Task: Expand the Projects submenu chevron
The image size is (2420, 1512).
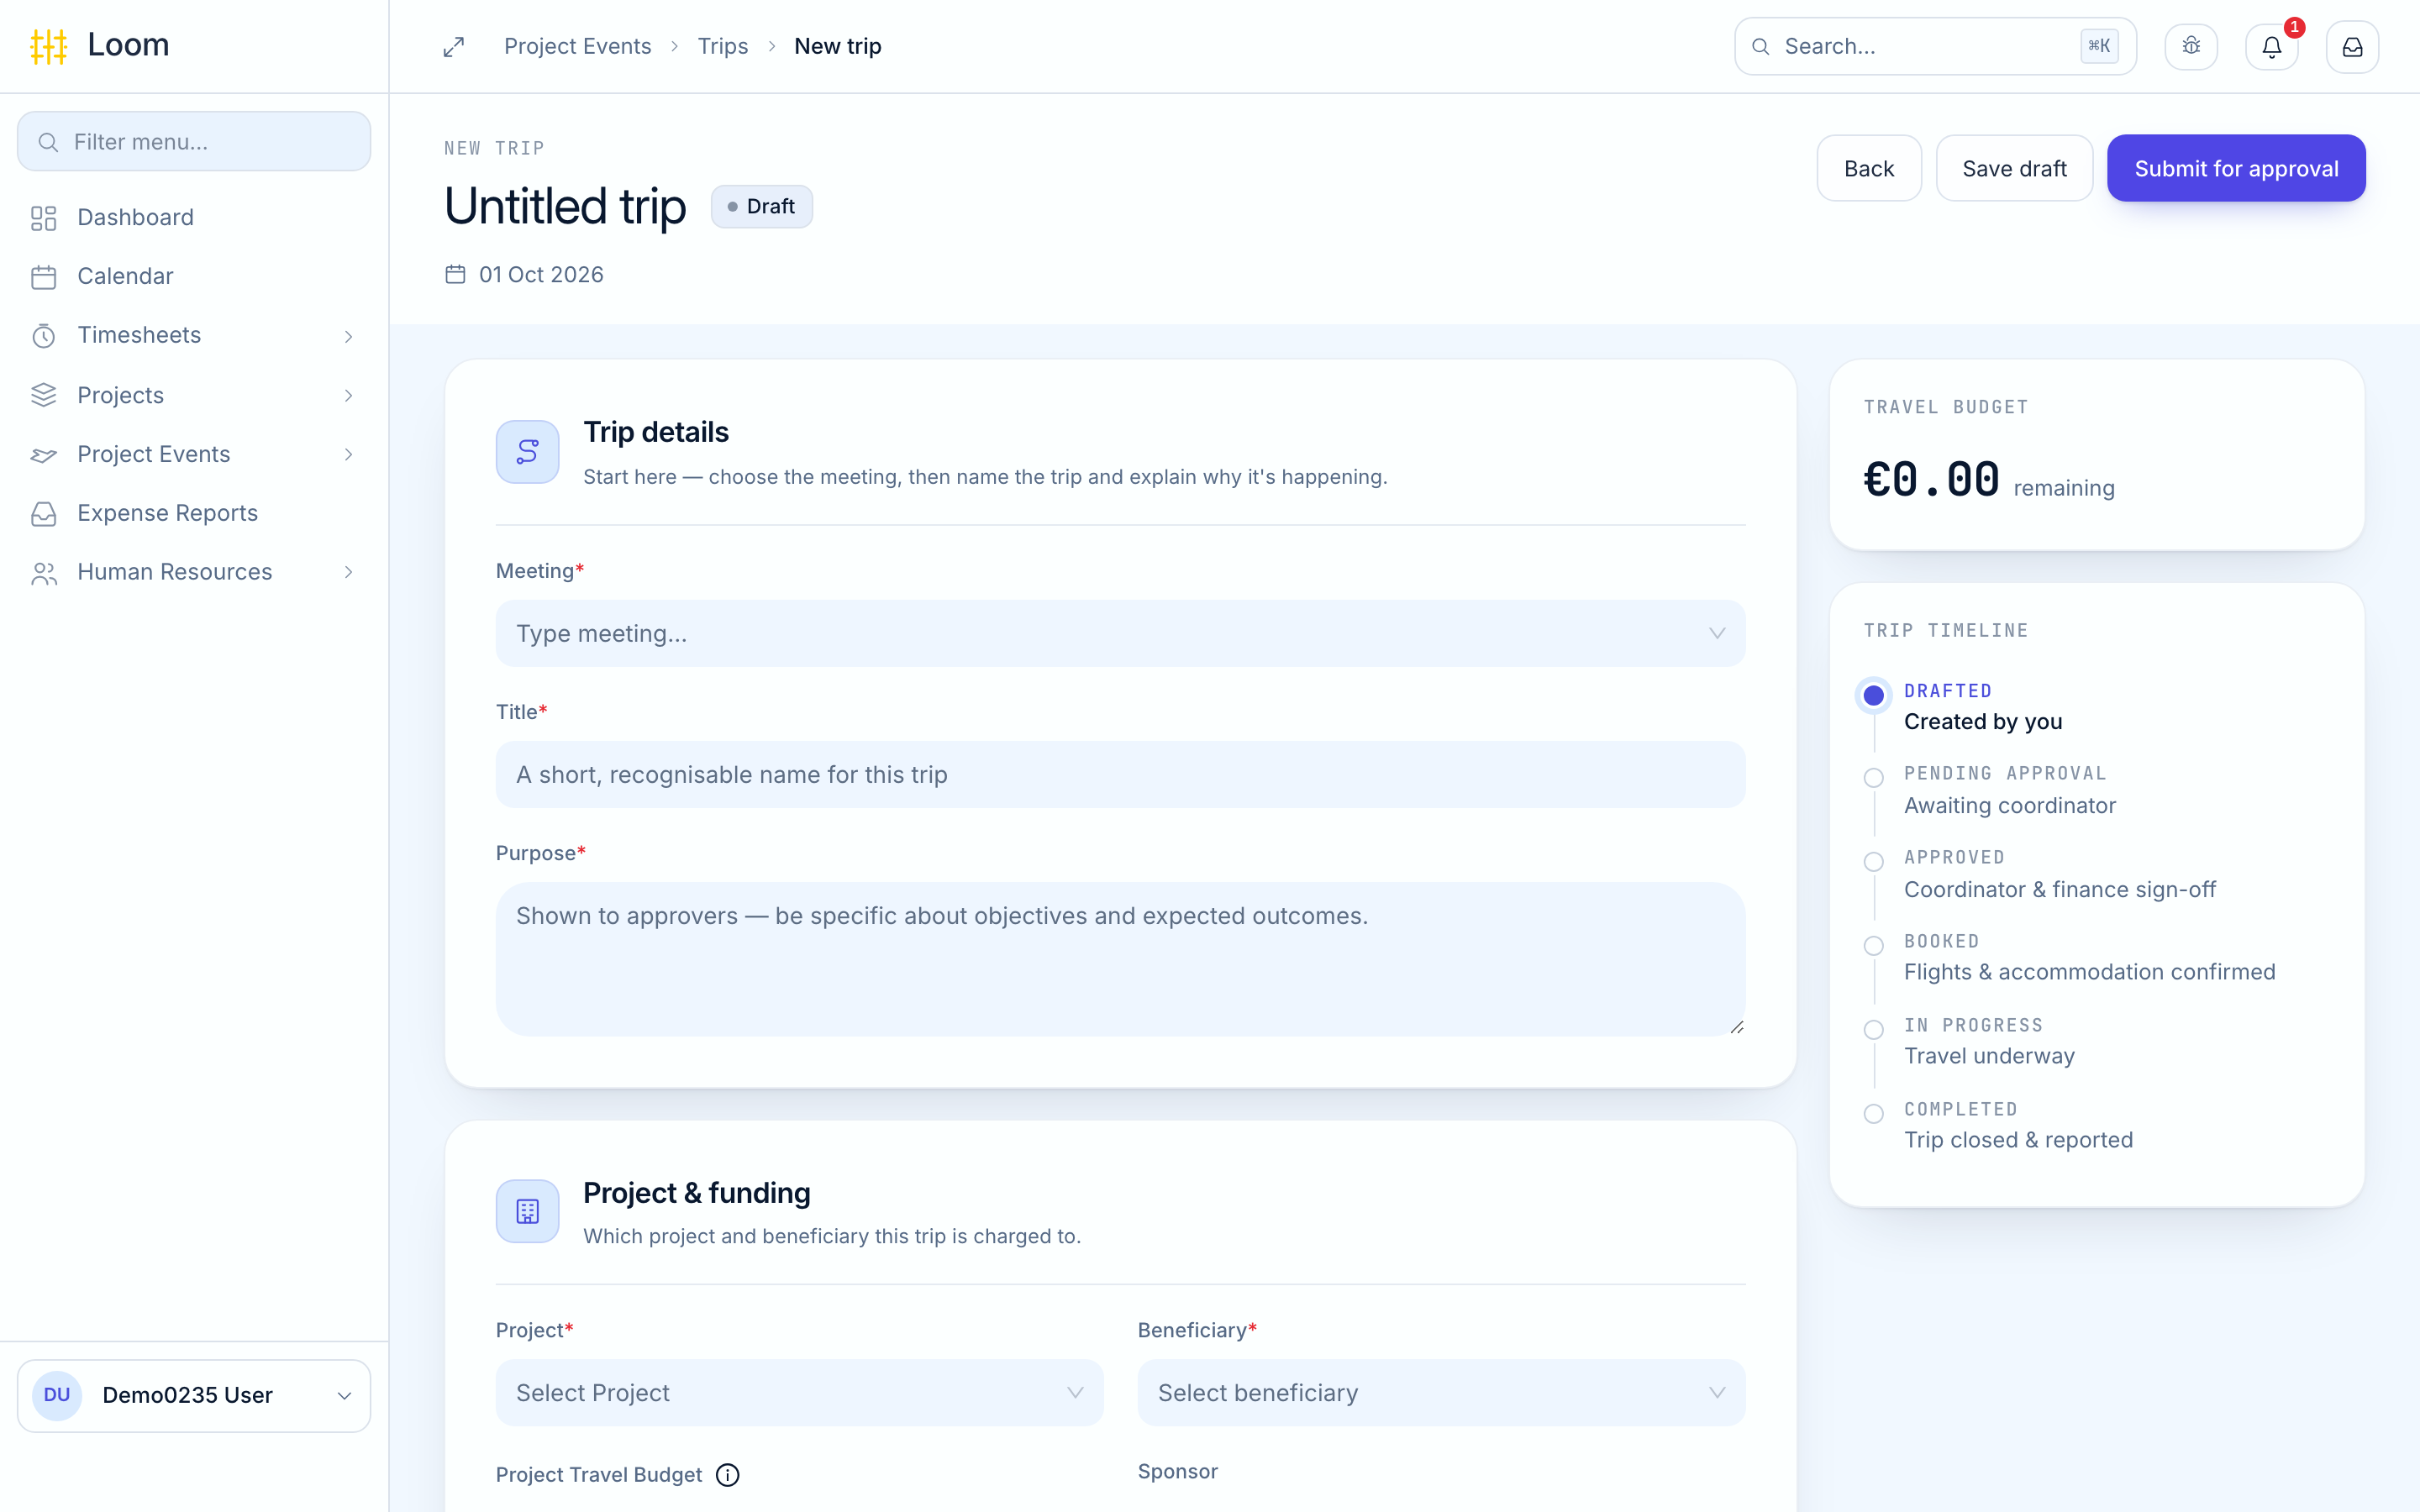Action: tap(349, 396)
